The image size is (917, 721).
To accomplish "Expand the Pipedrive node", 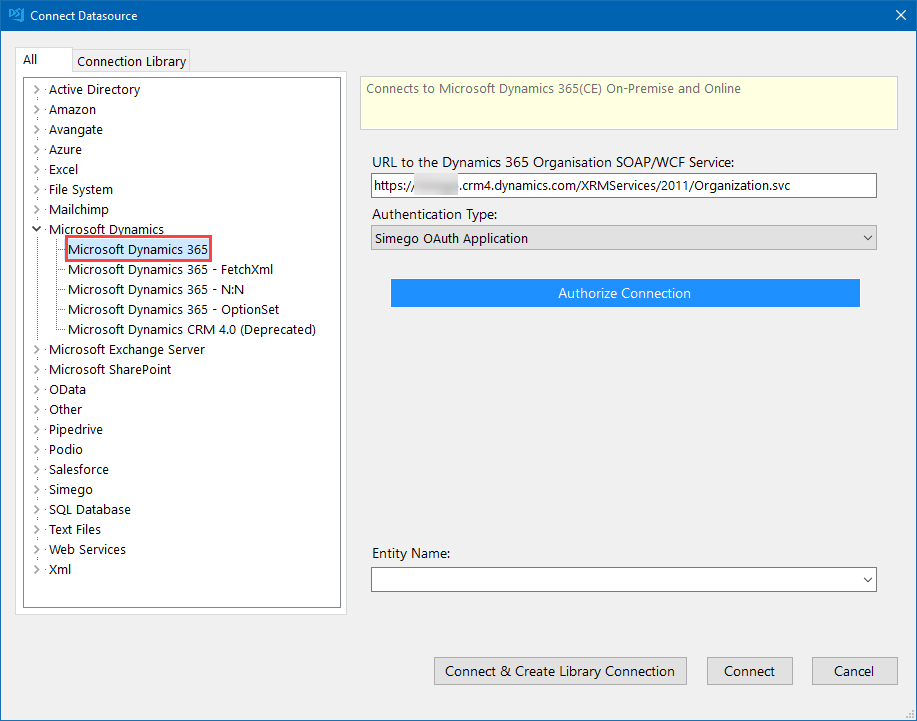I will [36, 429].
